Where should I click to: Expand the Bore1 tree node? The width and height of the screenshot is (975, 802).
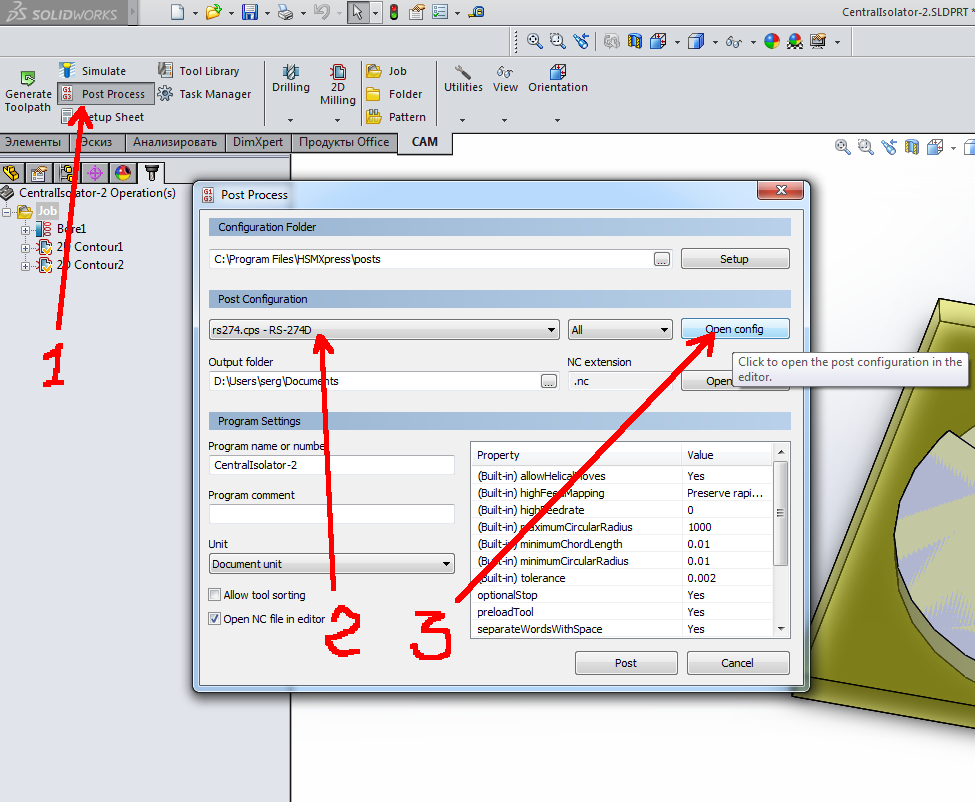(25, 230)
